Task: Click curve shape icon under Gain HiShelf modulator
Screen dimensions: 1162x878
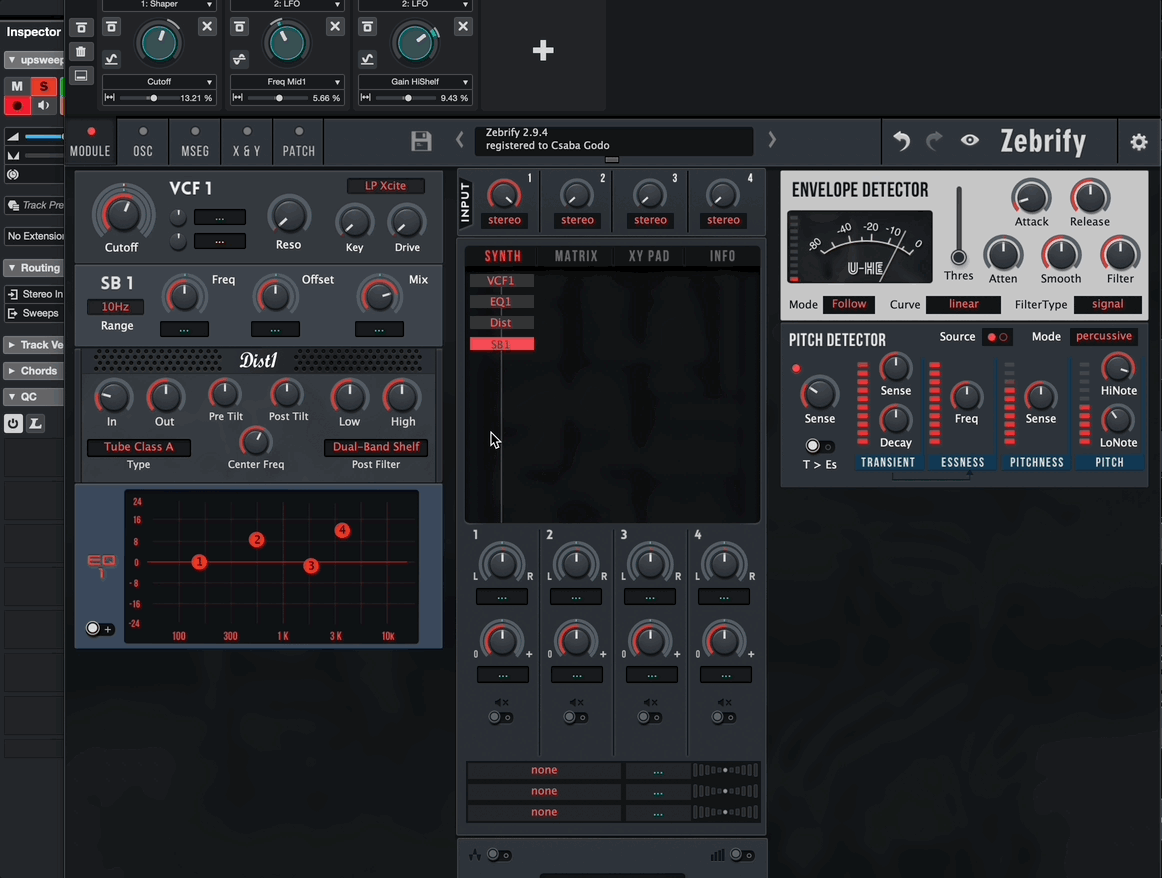Action: pos(368,59)
